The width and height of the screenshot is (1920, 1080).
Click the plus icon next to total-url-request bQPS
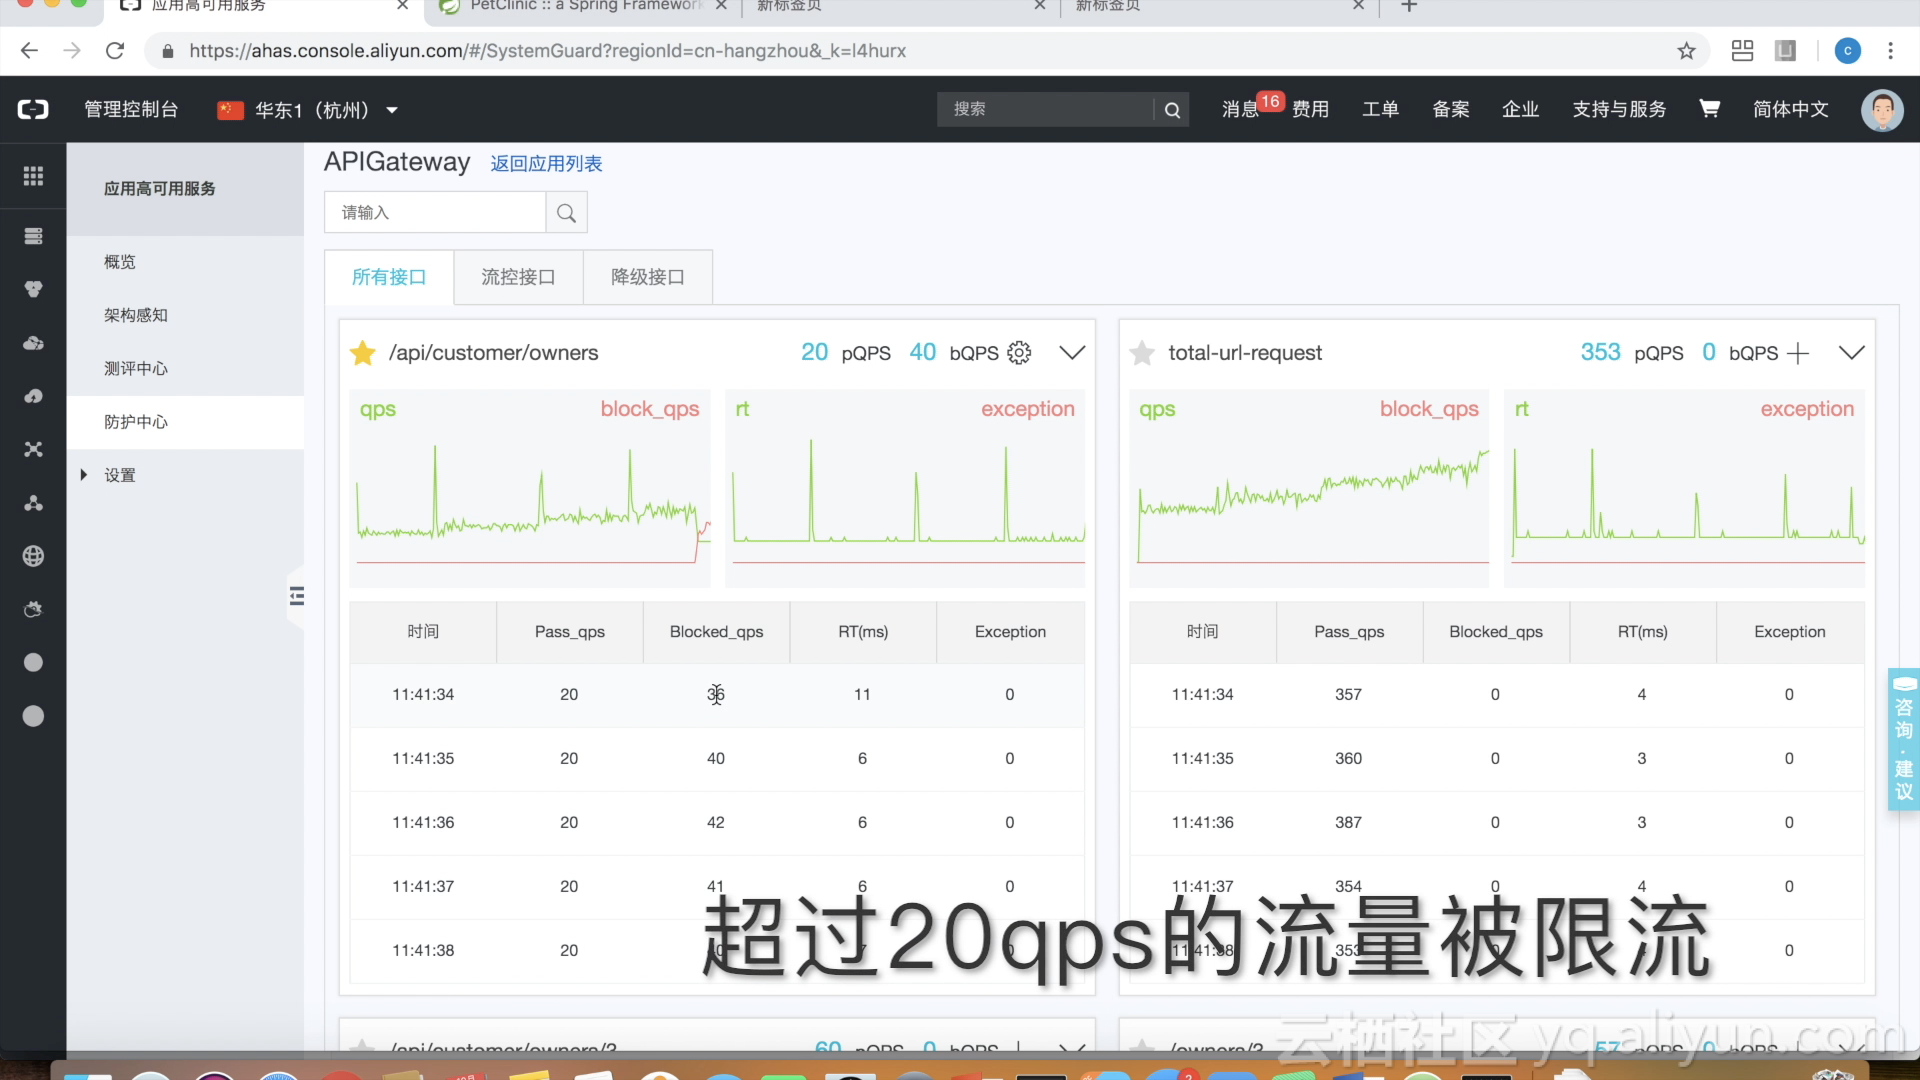pyautogui.click(x=1798, y=353)
